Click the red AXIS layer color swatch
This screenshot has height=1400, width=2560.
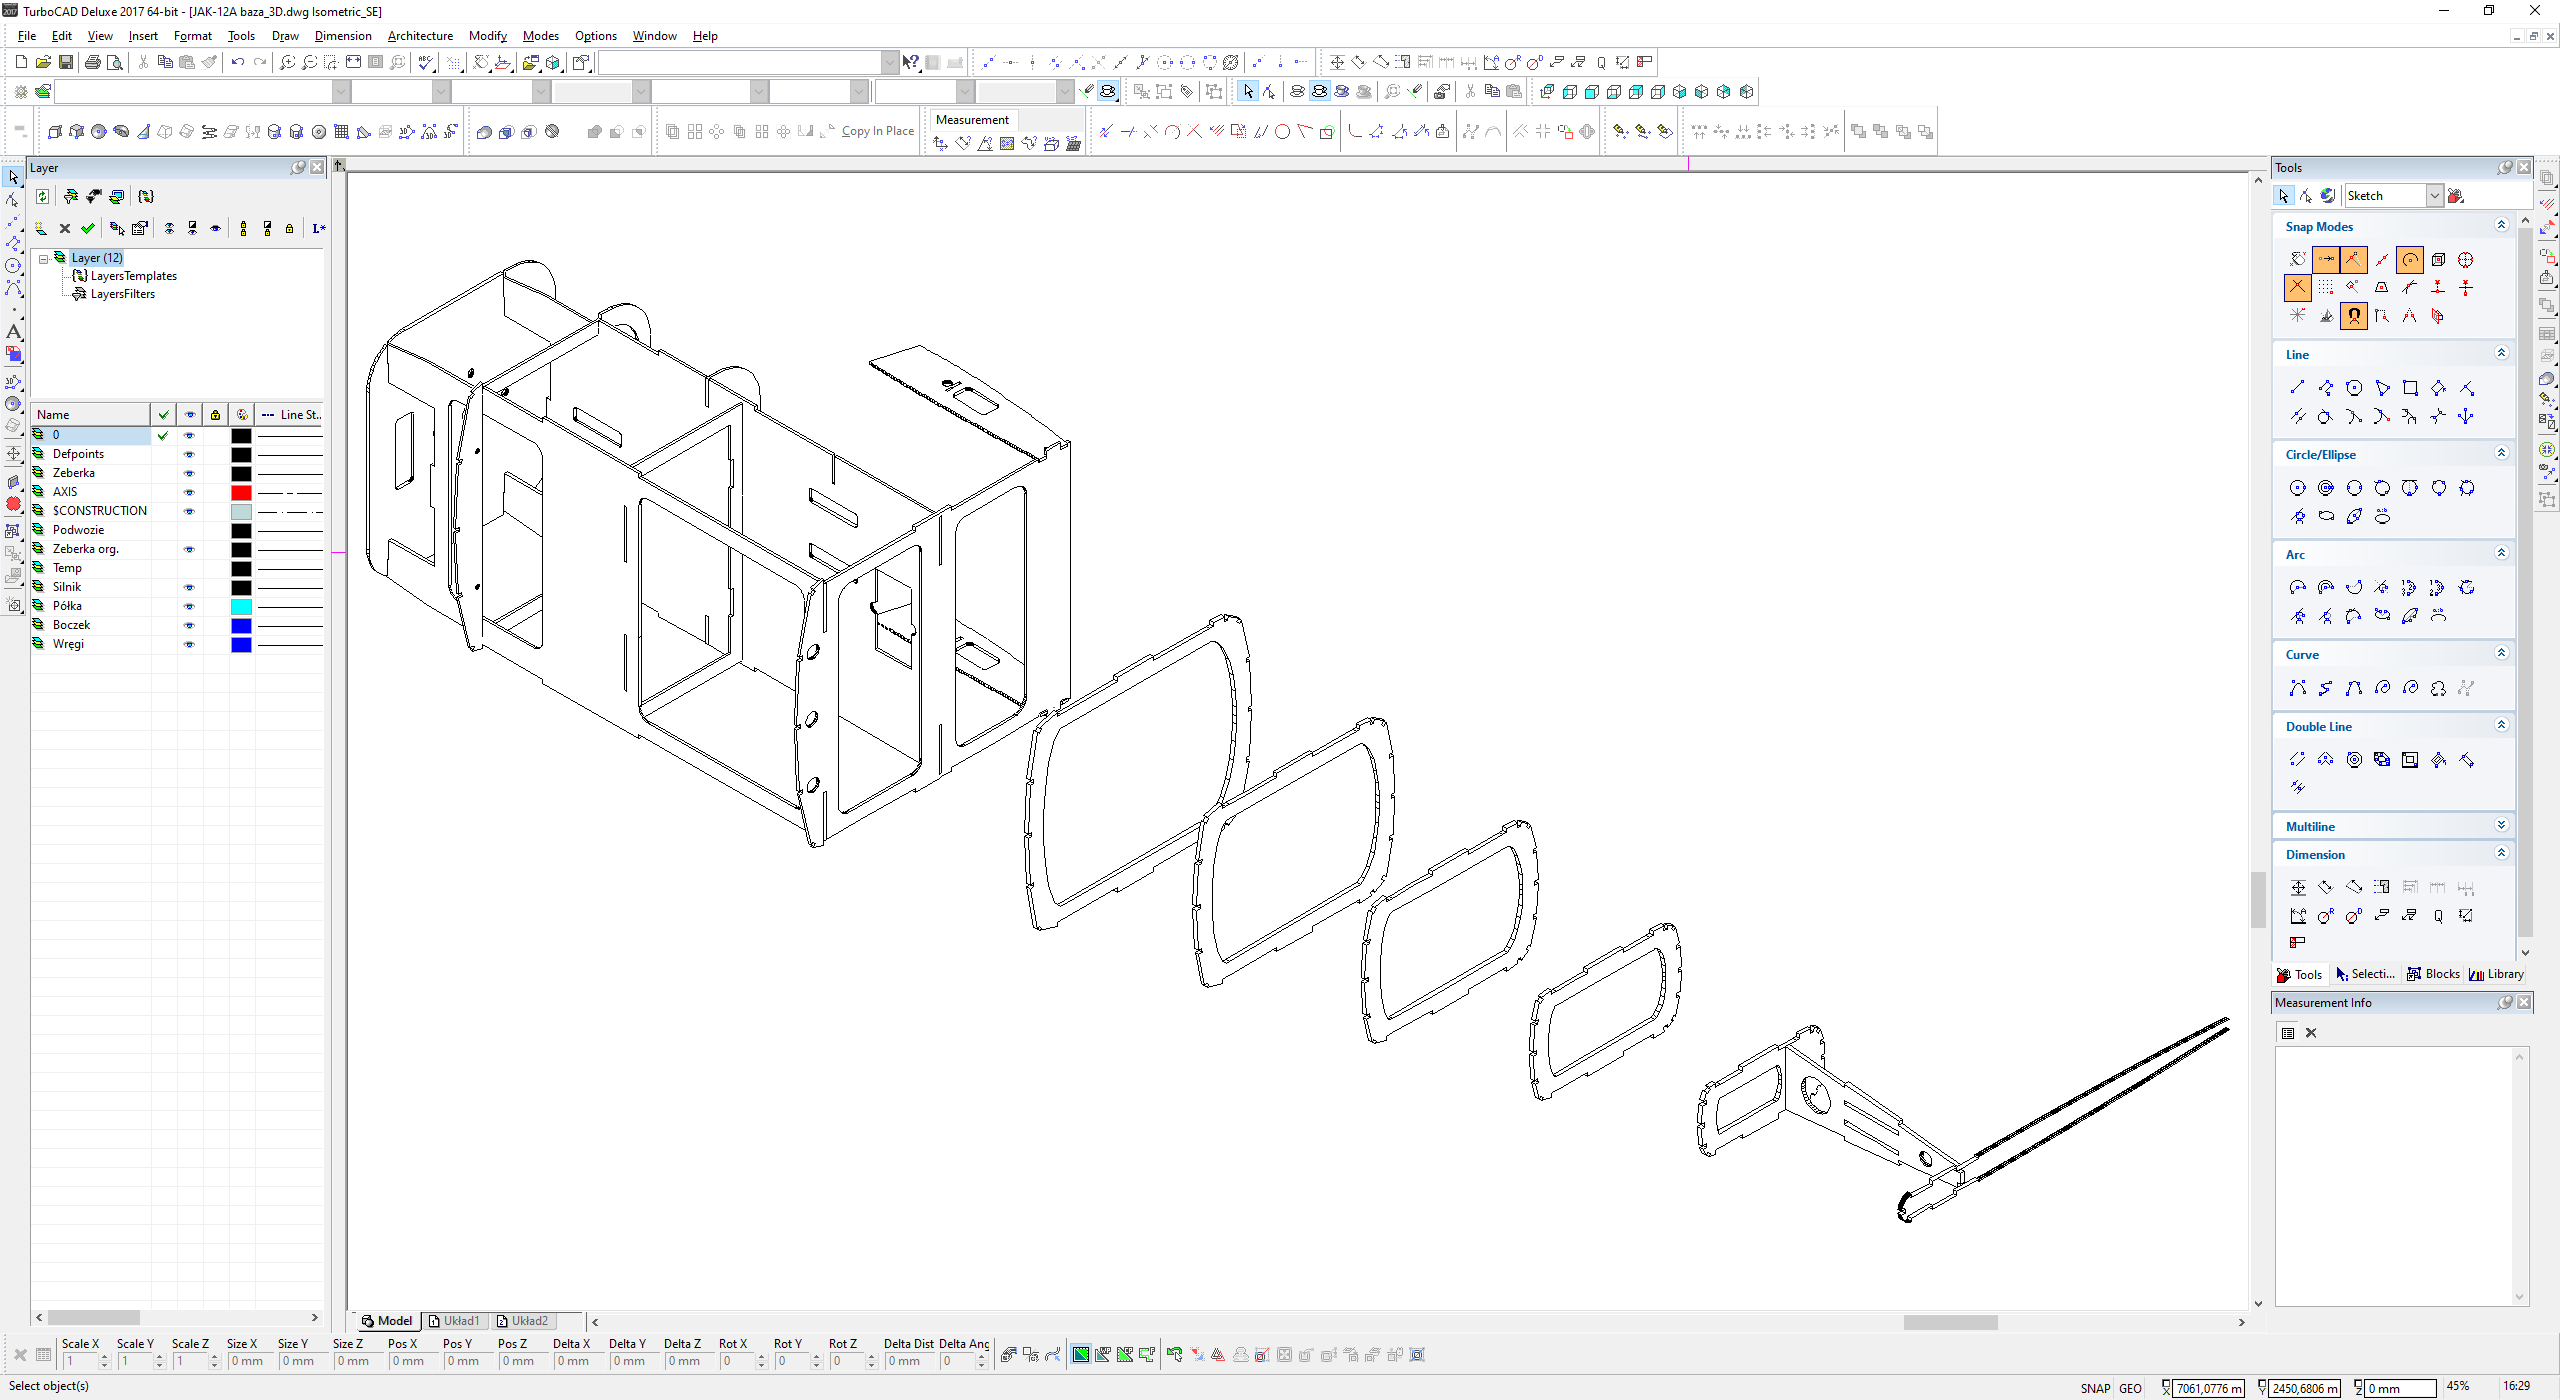tap(241, 492)
